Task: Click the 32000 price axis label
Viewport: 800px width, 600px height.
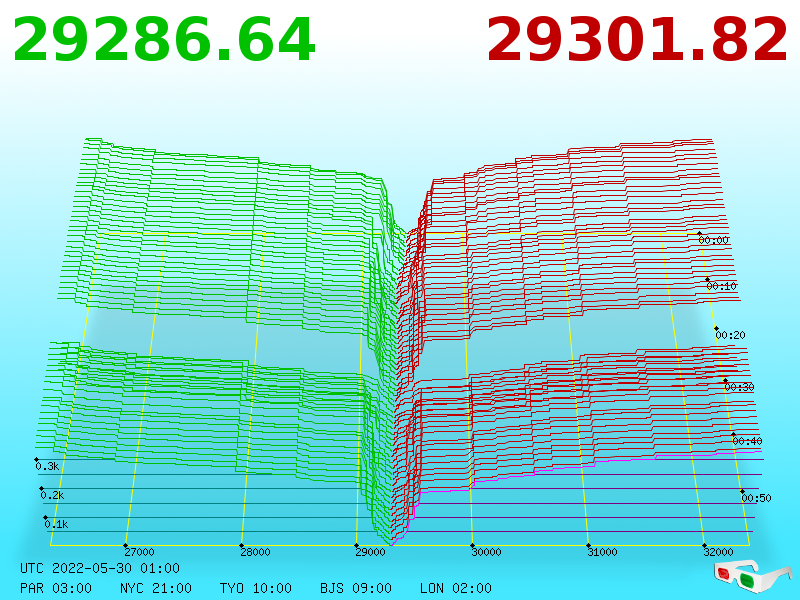Action: pyautogui.click(x=718, y=552)
